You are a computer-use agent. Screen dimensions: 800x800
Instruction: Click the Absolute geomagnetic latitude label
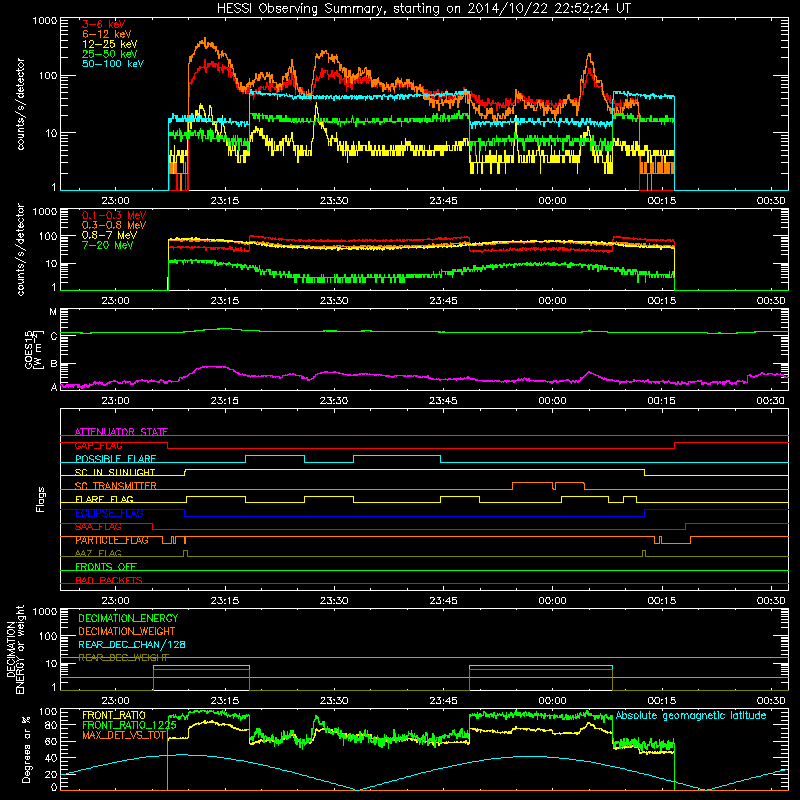691,715
